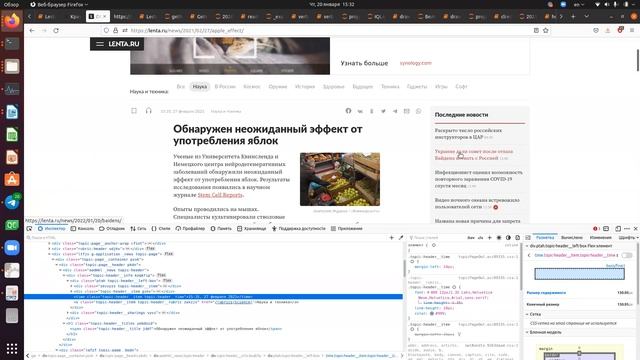
Task: Click the .cls class toggle button
Action: [x=480, y=238]
